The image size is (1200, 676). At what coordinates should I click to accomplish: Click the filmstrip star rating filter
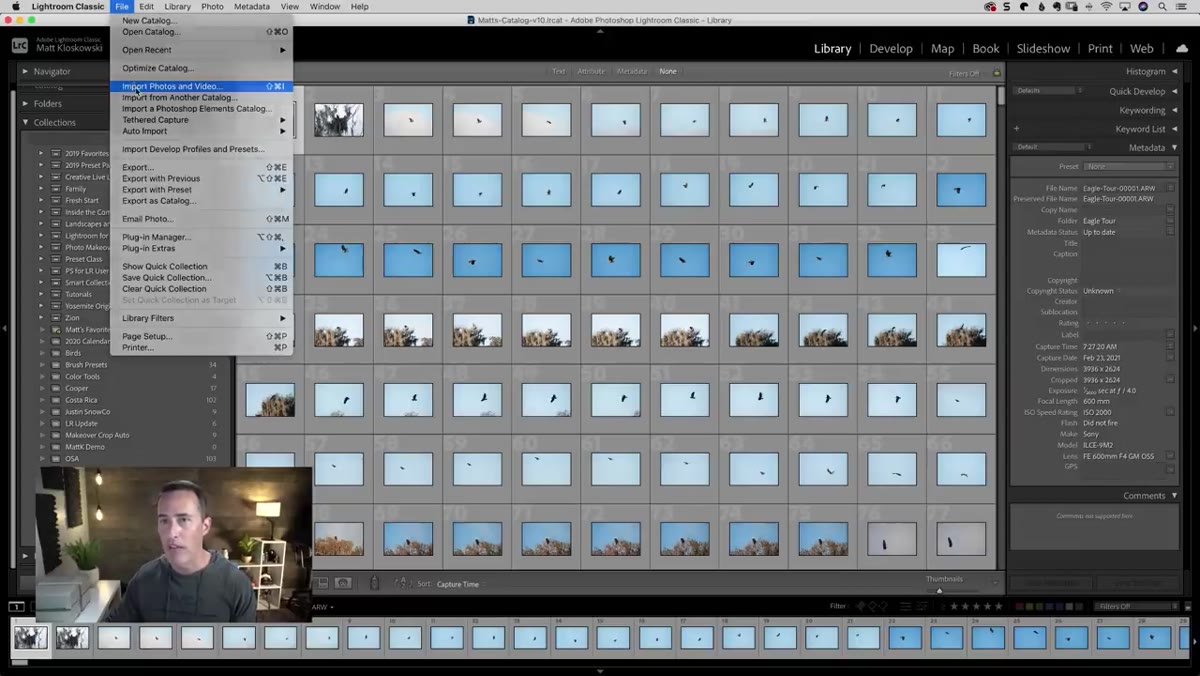pos(975,606)
